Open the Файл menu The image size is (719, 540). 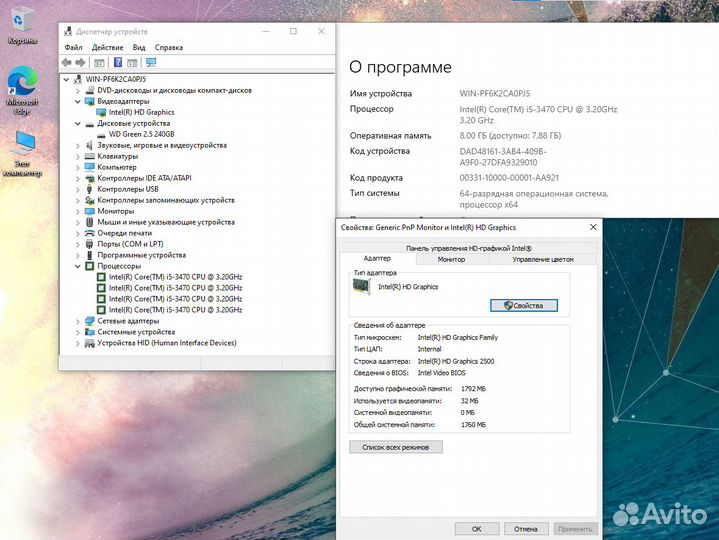click(x=73, y=47)
